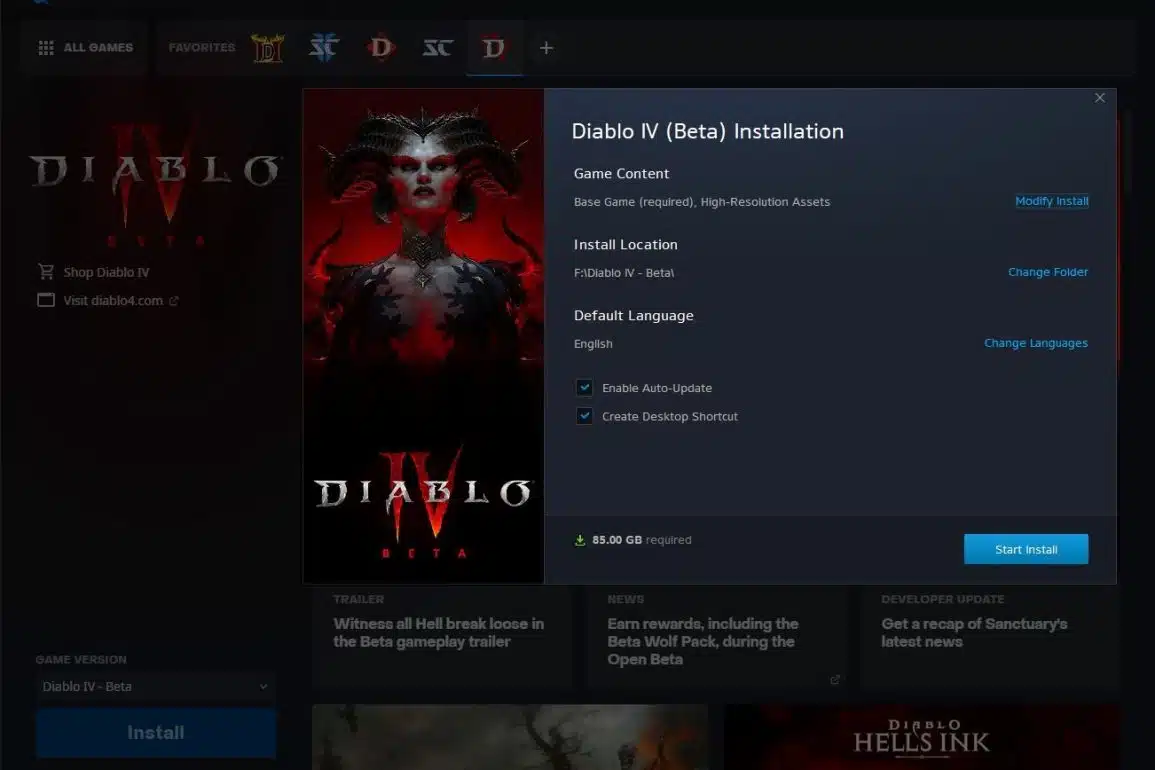Open the Diablo Hell's Ink banner
The image size is (1155, 770).
(922, 738)
